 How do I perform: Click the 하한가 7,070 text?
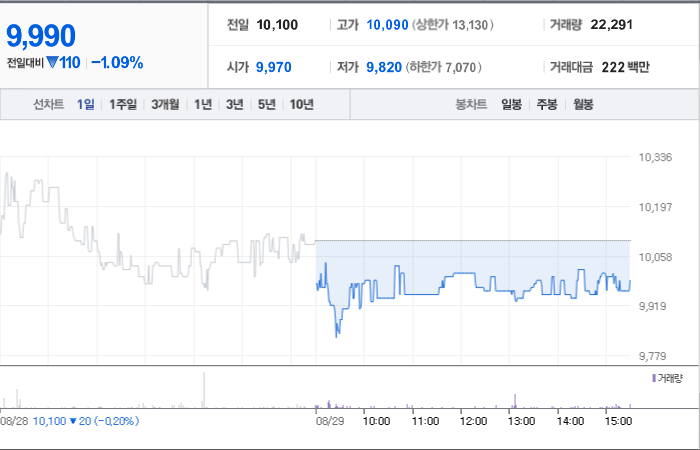point(443,67)
